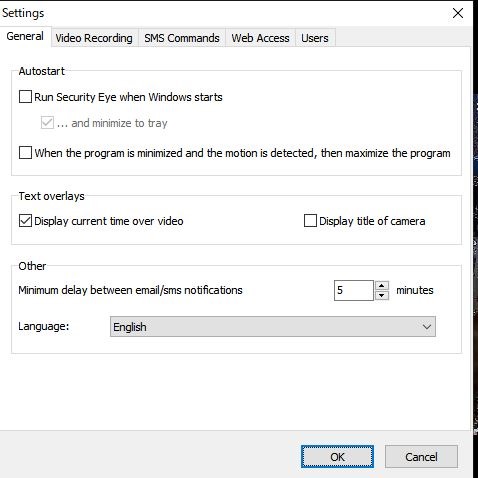
Task: Select the Users tab
Action: 315,38
